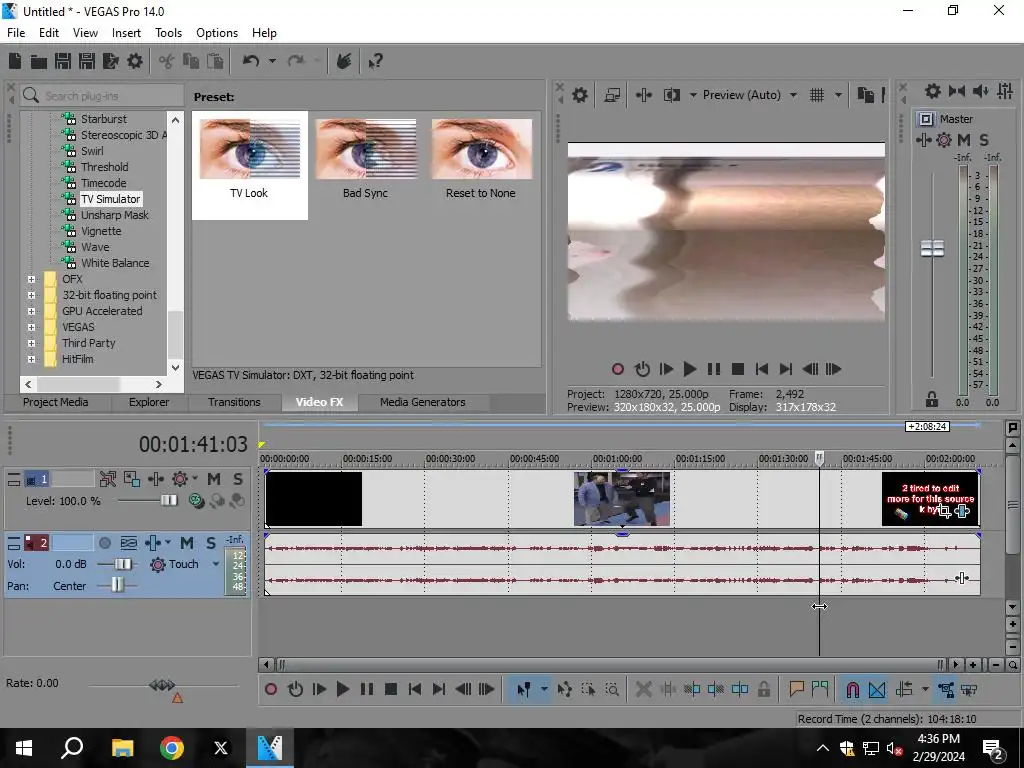Expand the GPU Accelerated folder

tap(31, 312)
